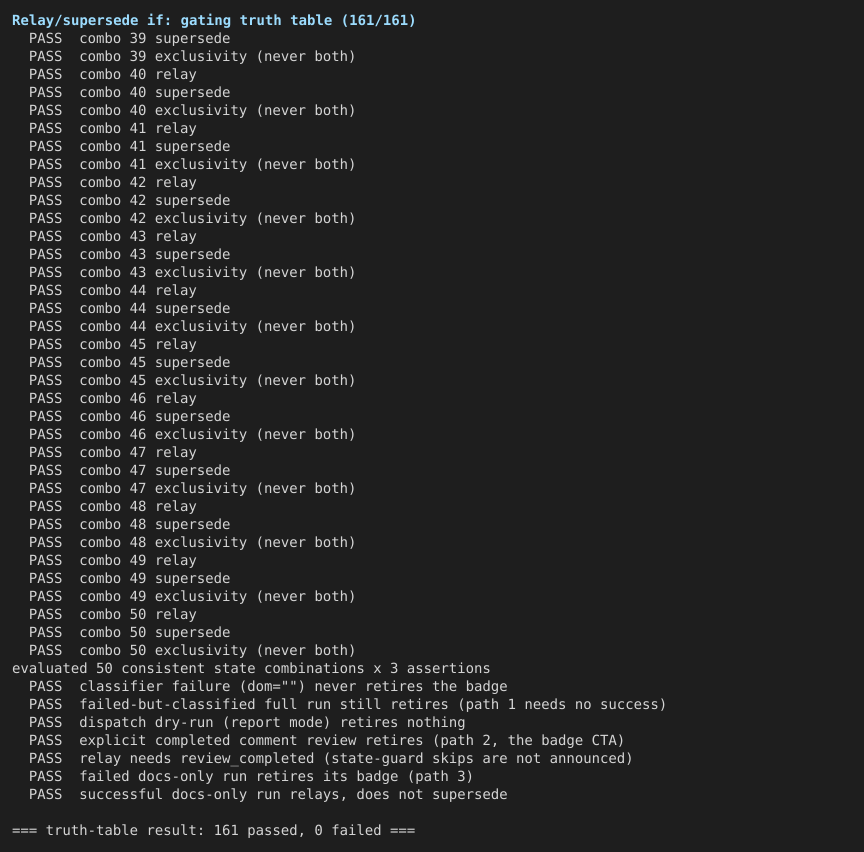Viewport: 864px width, 852px height.
Task: Click 'combo 50 exclusivity (never both)' line
Action: pos(192,650)
